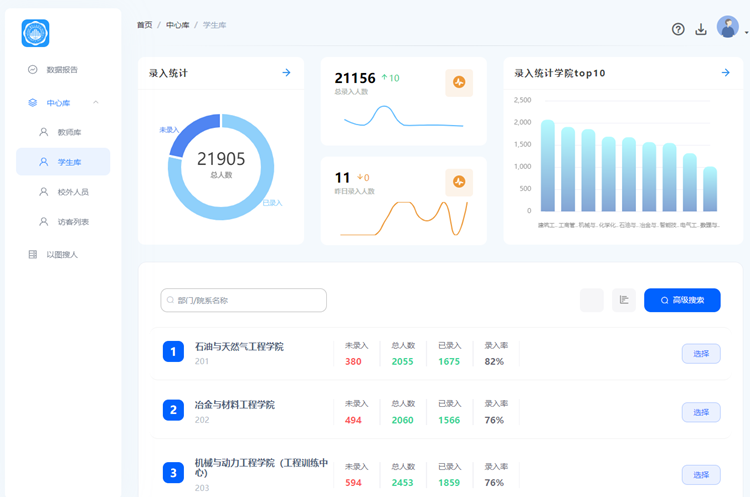Click 首页 breadcrumb link
750x497 pixels.
pos(144,25)
